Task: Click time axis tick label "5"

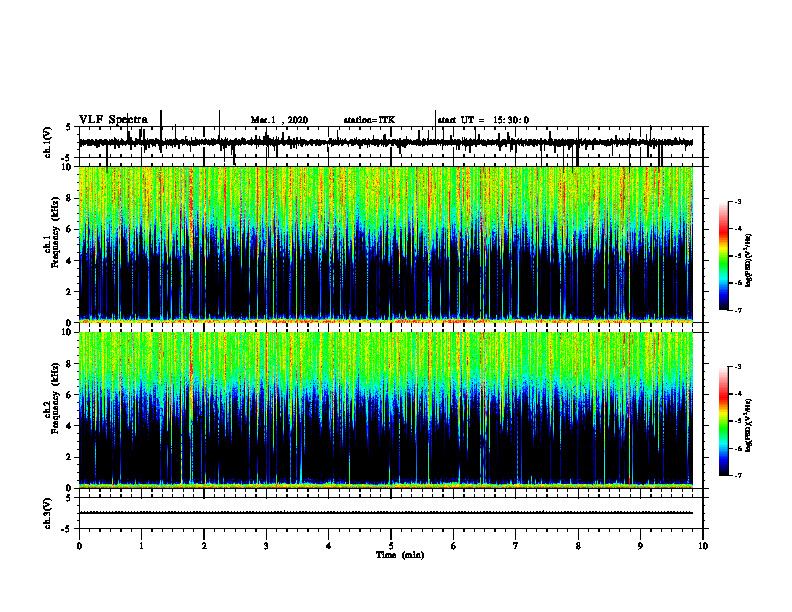Action: coord(391,546)
